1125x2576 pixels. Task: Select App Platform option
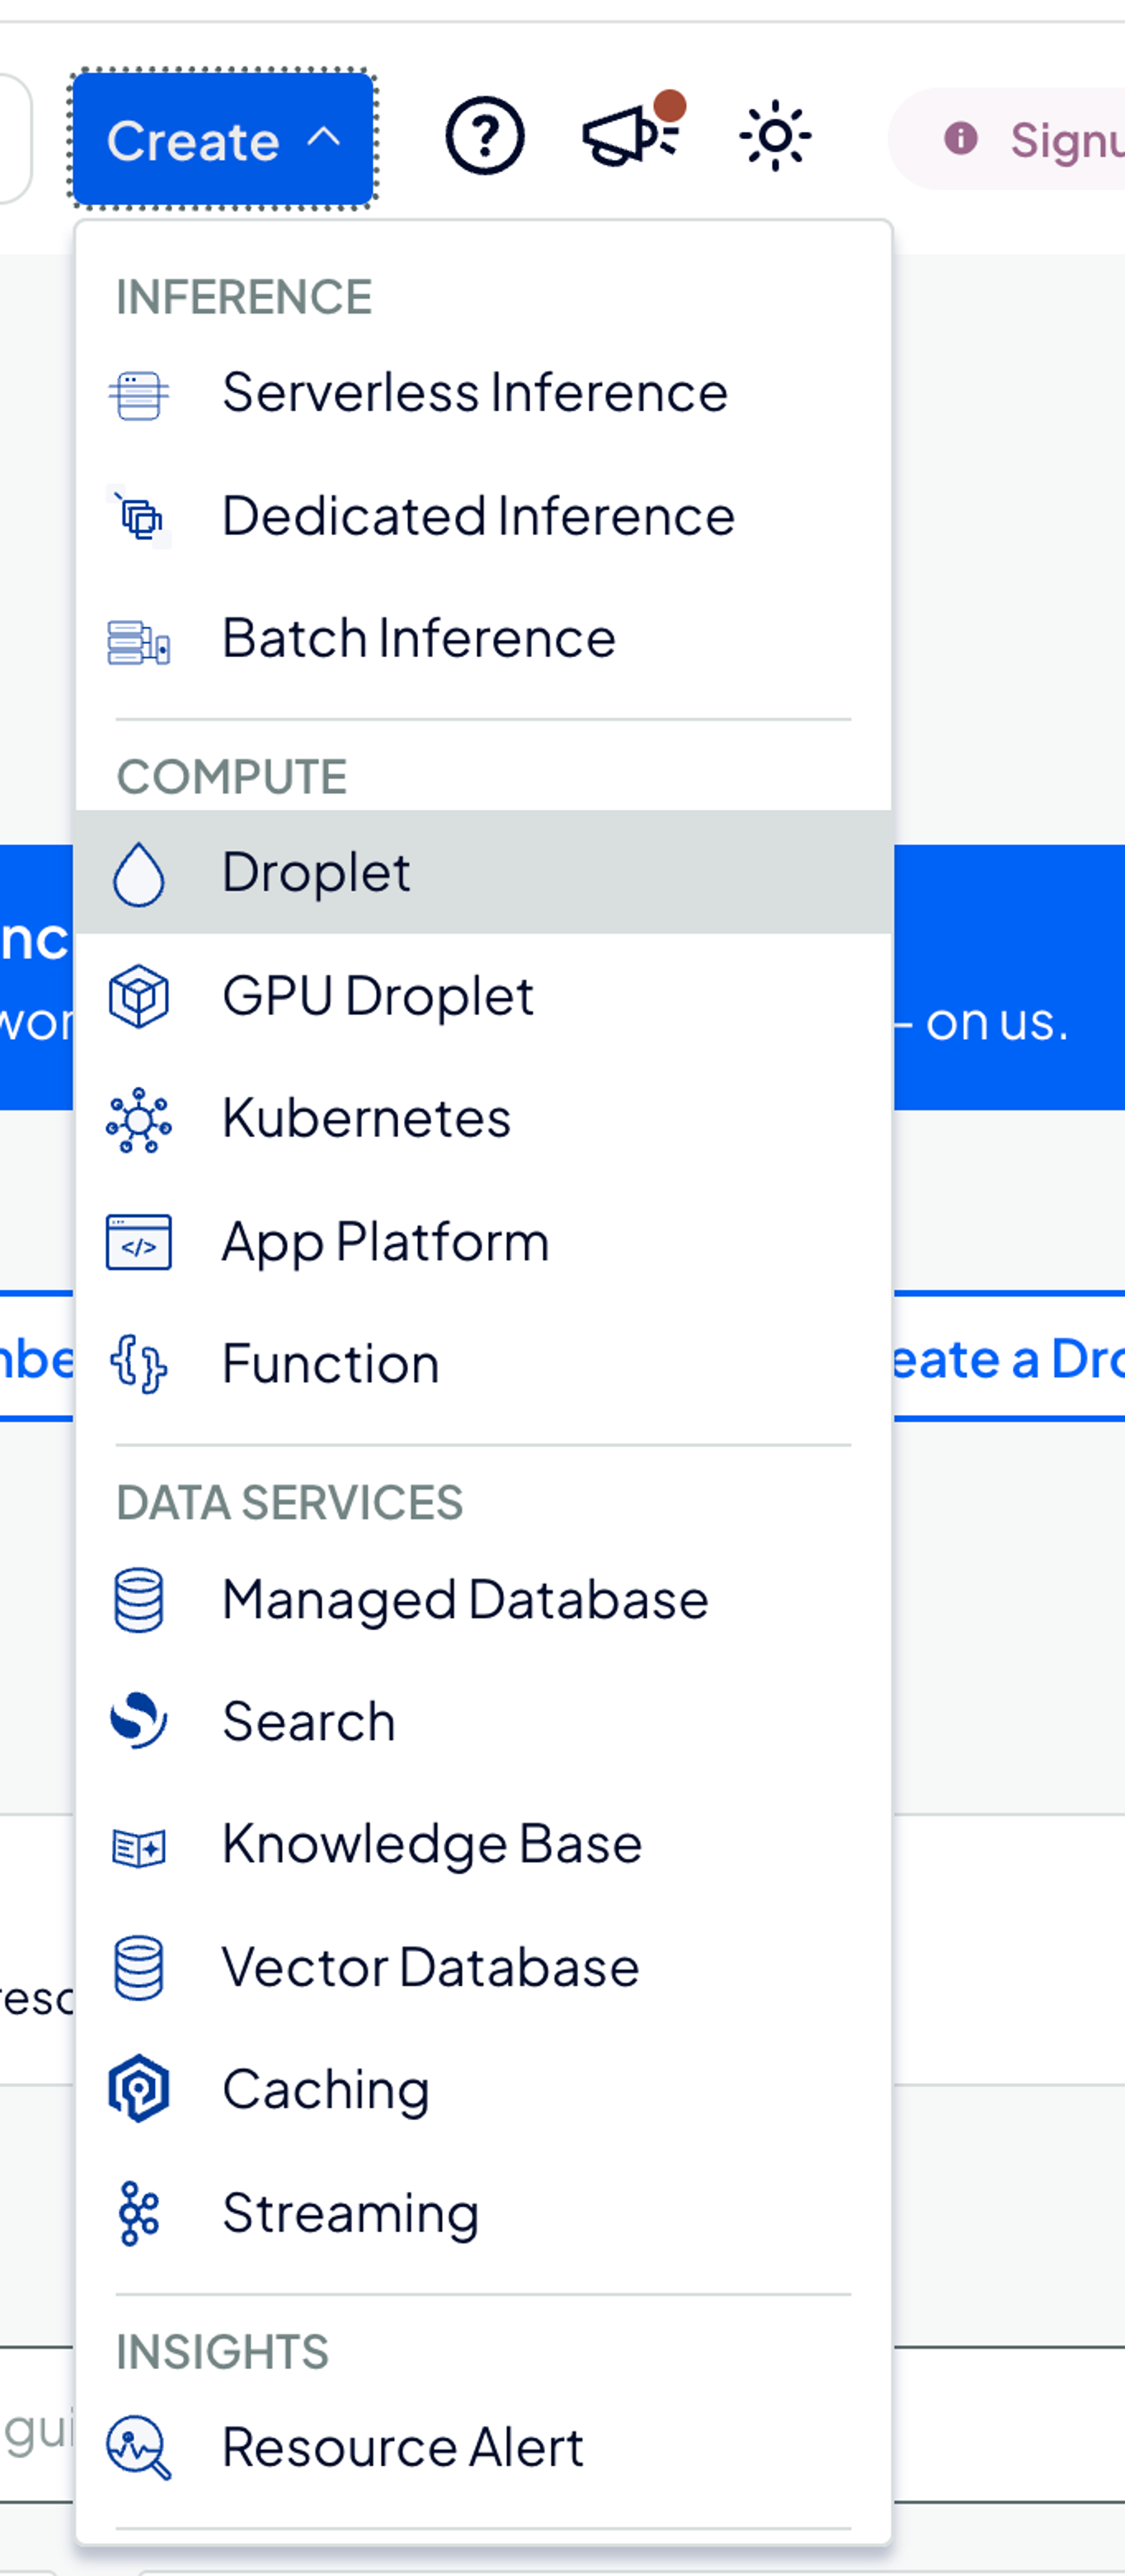coord(483,1242)
